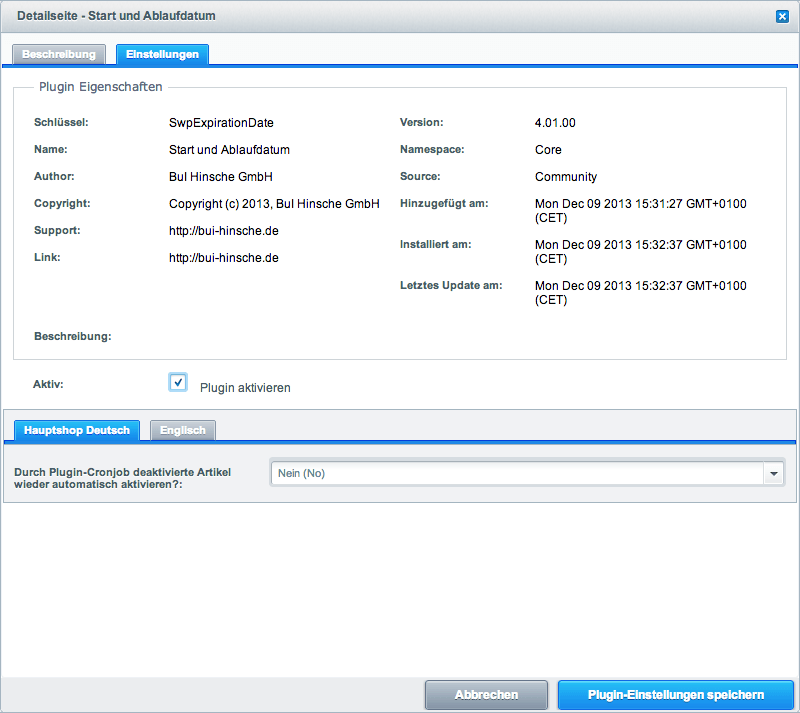The image size is (800, 713).
Task: Toggle the Plugin aktivieren checkbox
Action: click(x=178, y=382)
